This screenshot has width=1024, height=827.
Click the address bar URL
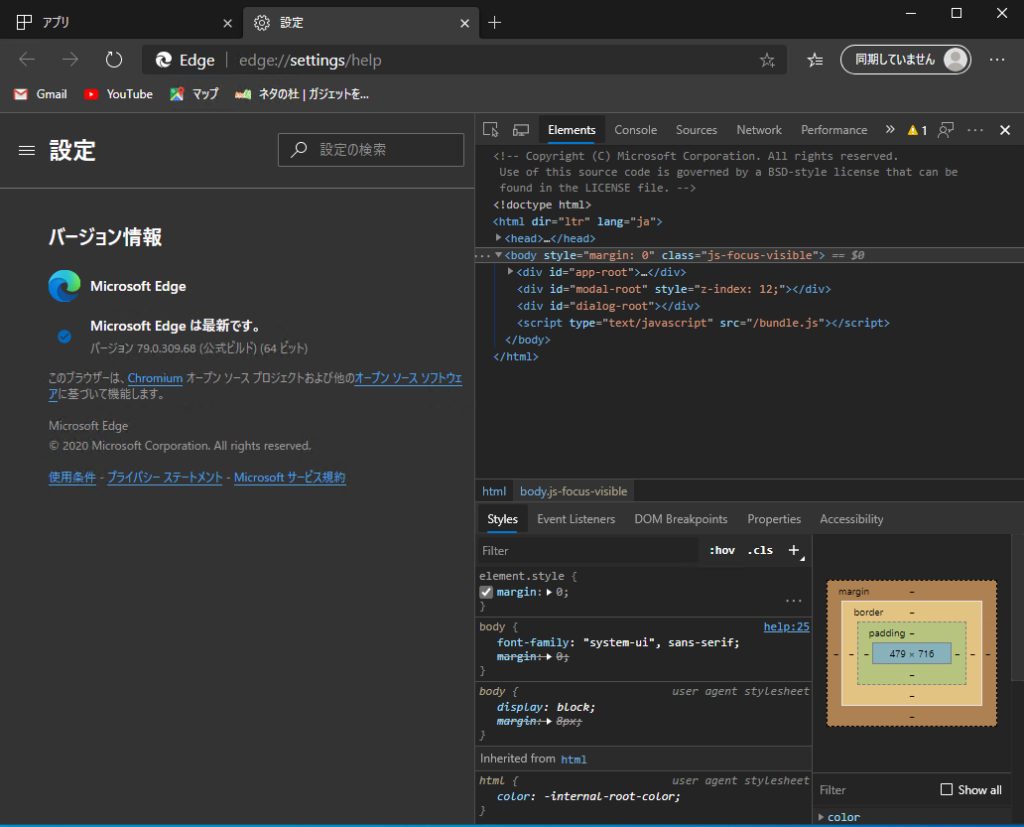[310, 60]
